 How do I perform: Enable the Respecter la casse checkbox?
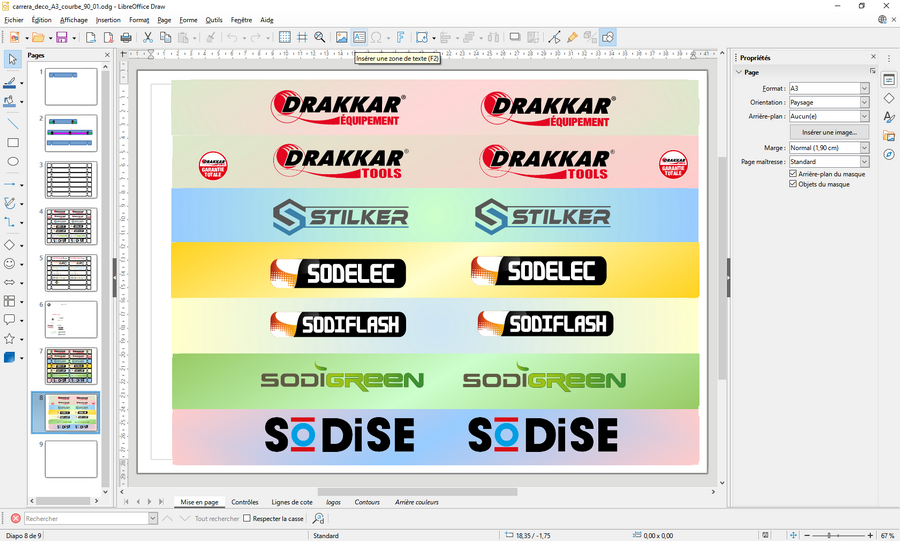(247, 518)
